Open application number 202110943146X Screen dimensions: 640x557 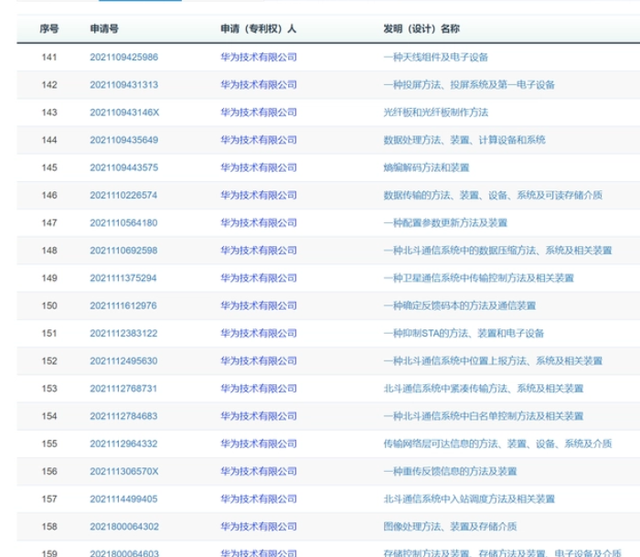point(124,112)
